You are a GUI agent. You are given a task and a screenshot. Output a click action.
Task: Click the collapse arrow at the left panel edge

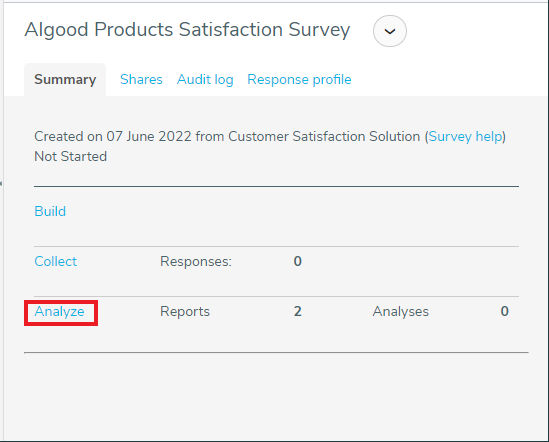coord(1,183)
